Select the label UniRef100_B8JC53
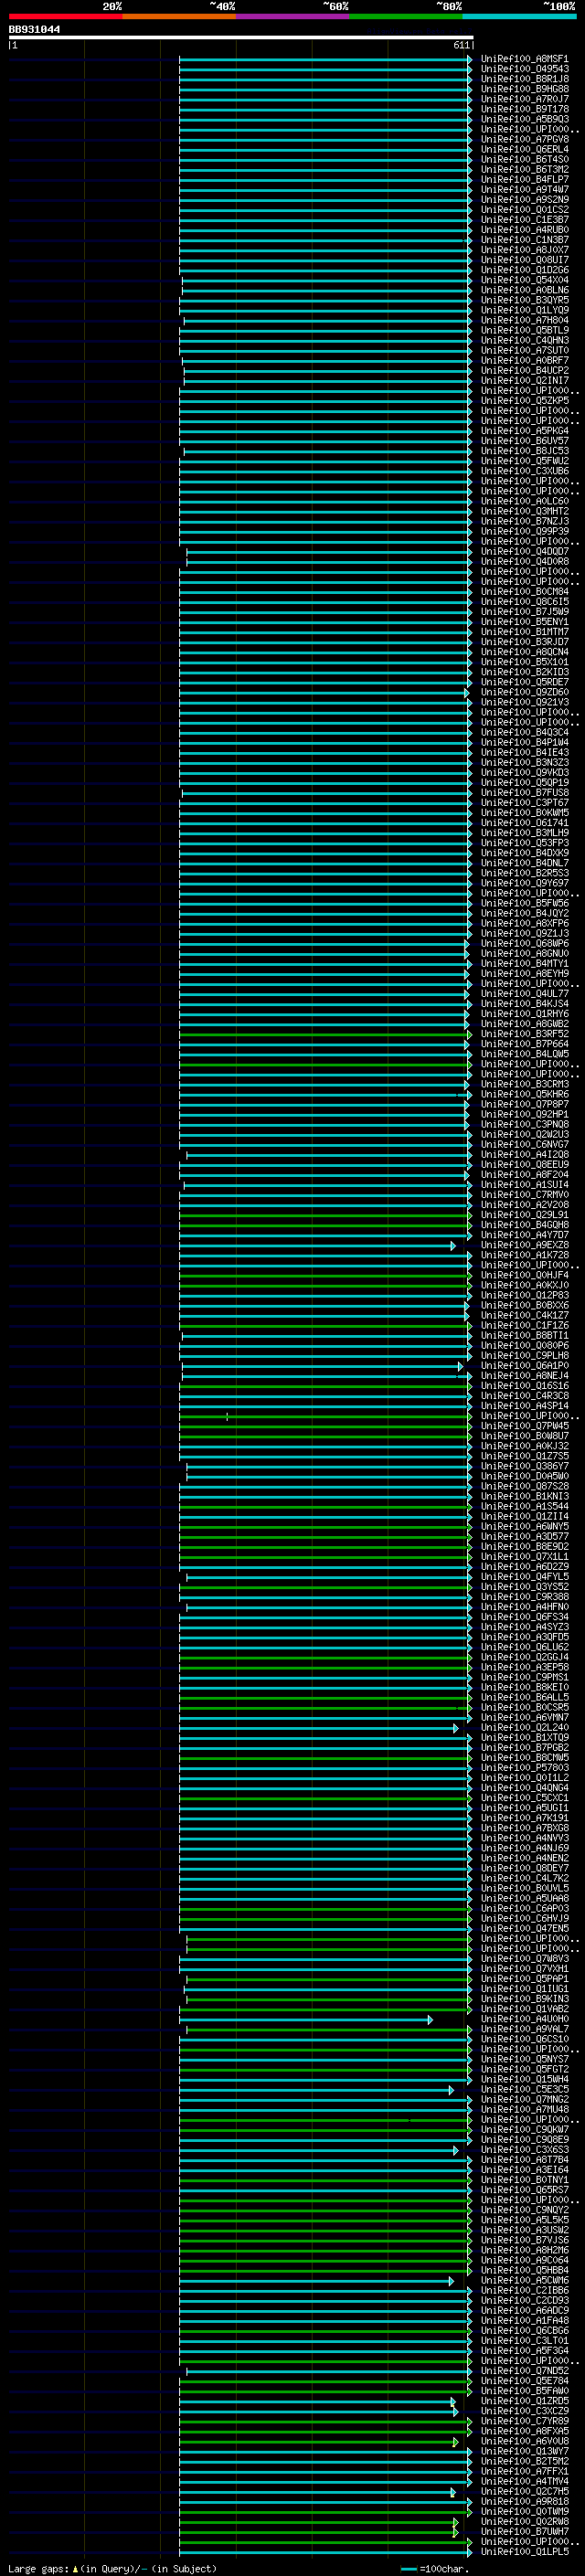Viewport: 585px width, 2576px height. 524,451
